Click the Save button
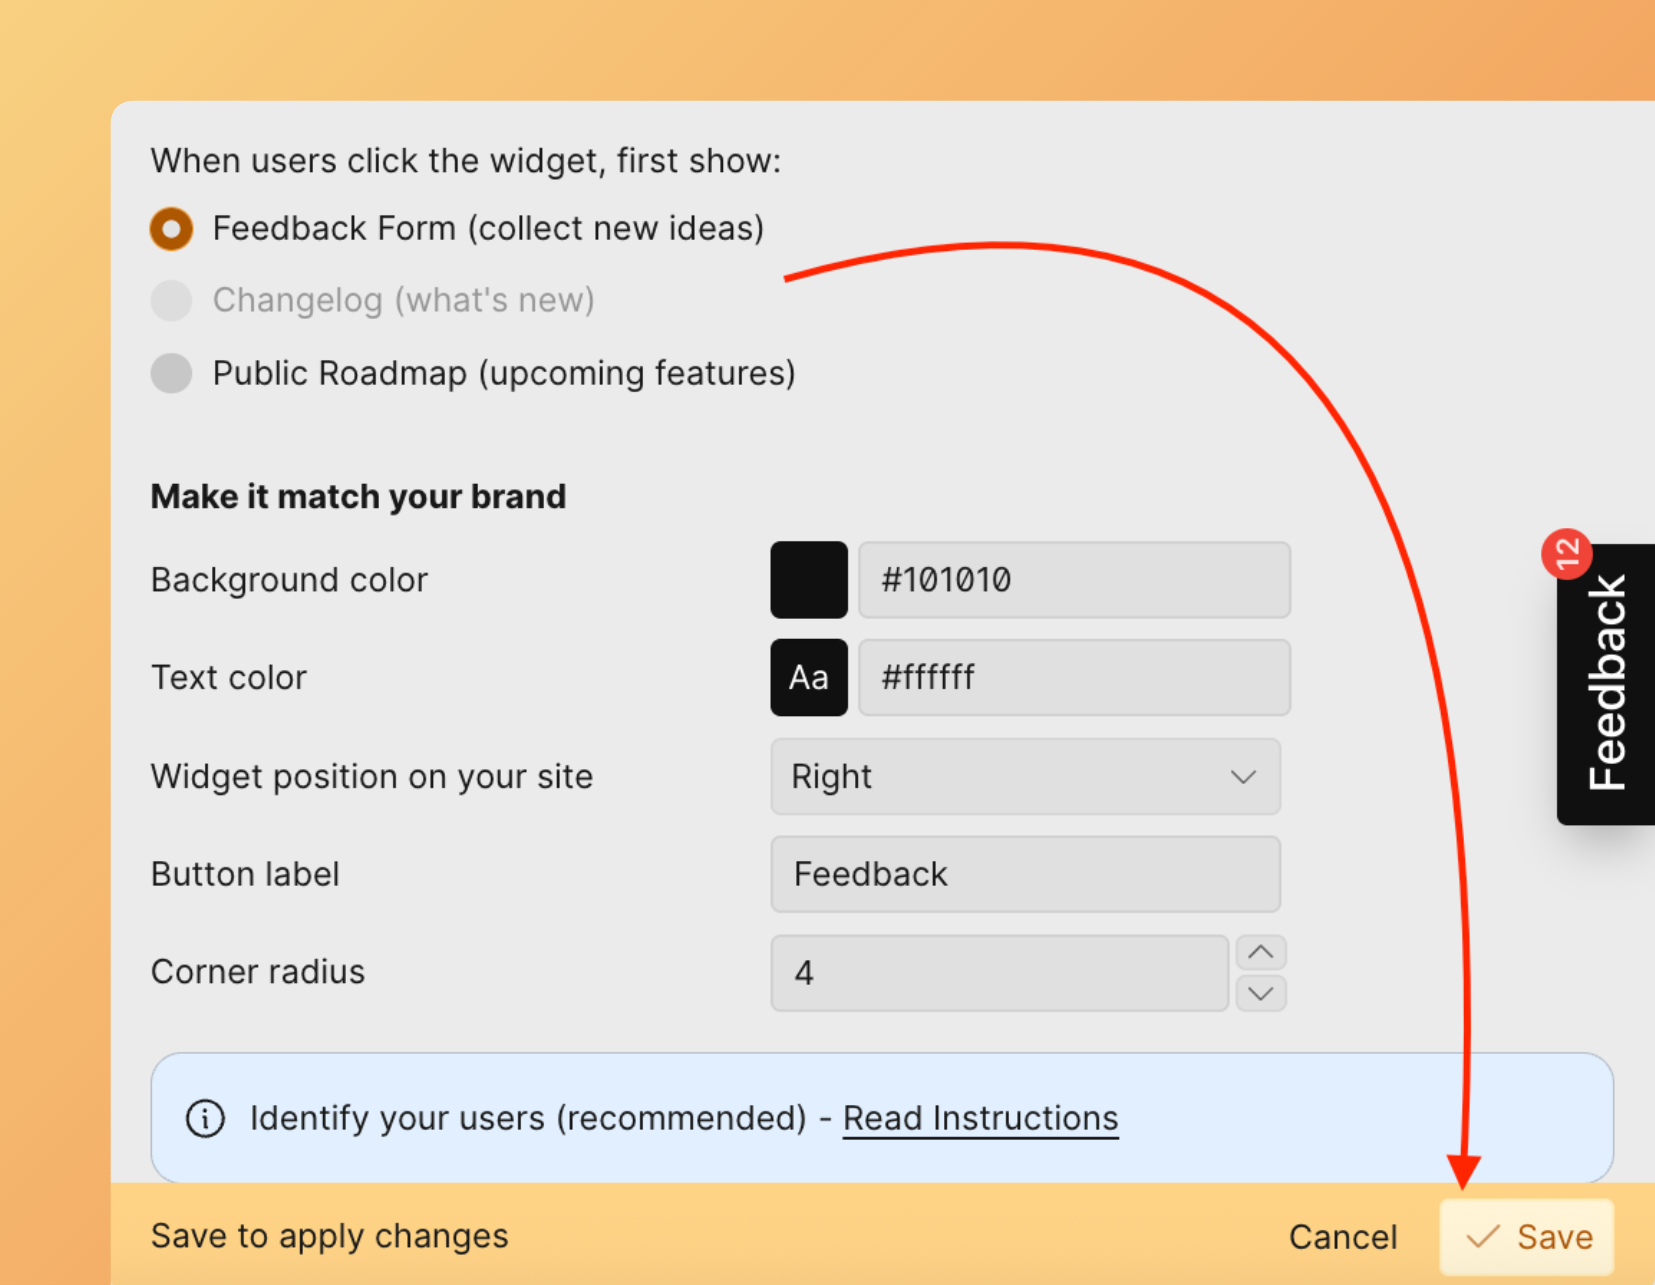The width and height of the screenshot is (1655, 1285). 1525,1236
